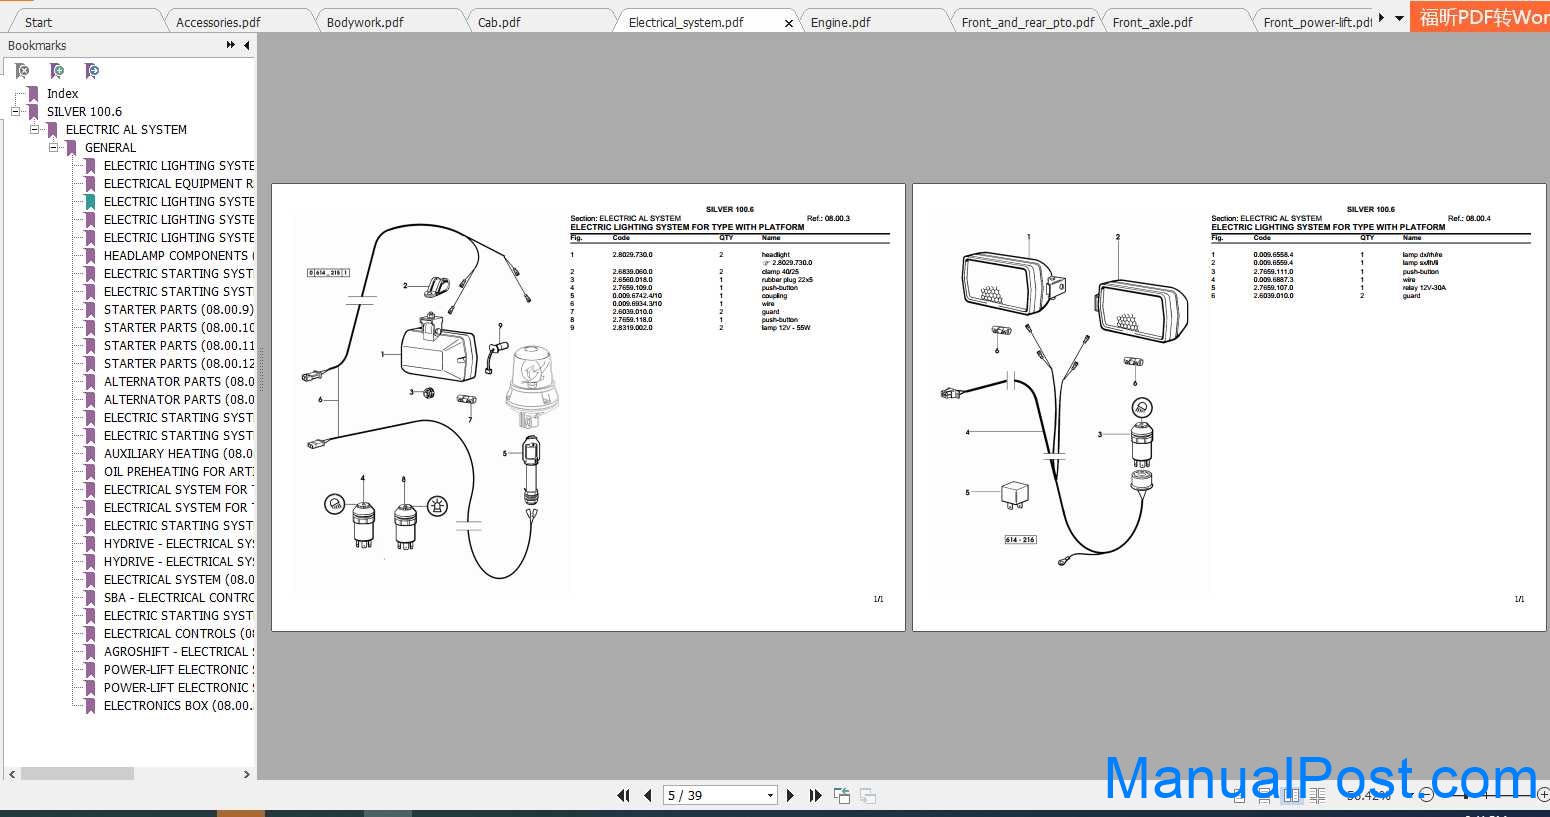
Task: Click the bookmark icon beside GENERAL
Action: click(71, 148)
